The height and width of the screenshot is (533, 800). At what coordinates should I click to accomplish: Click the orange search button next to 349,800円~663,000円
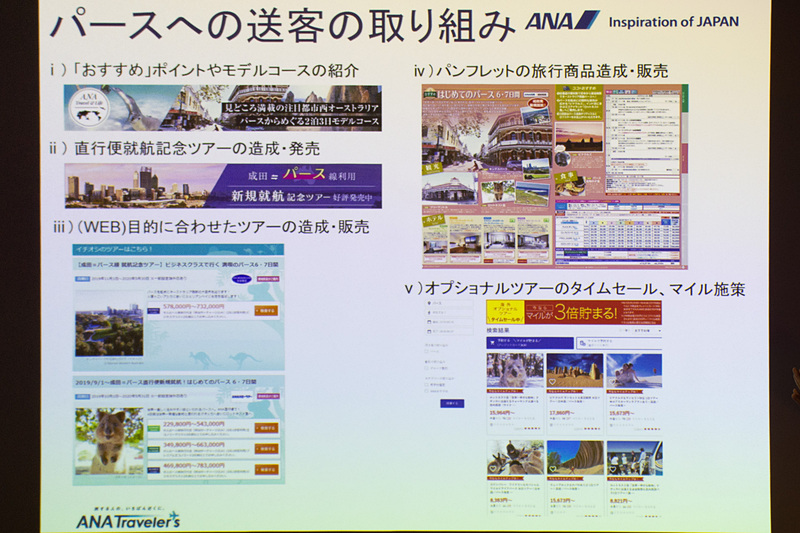pyautogui.click(x=266, y=449)
